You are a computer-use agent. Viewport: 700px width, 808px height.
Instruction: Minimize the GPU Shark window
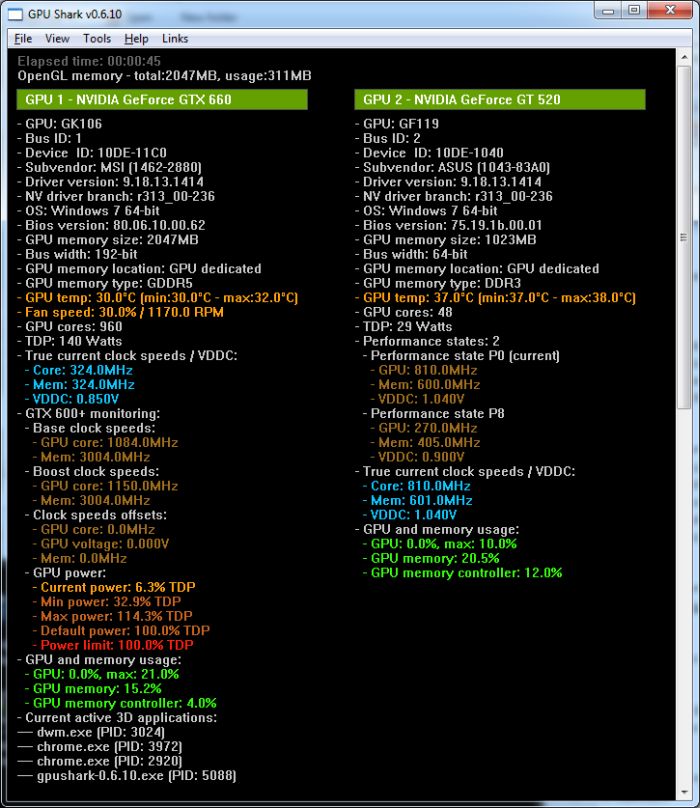coord(608,10)
